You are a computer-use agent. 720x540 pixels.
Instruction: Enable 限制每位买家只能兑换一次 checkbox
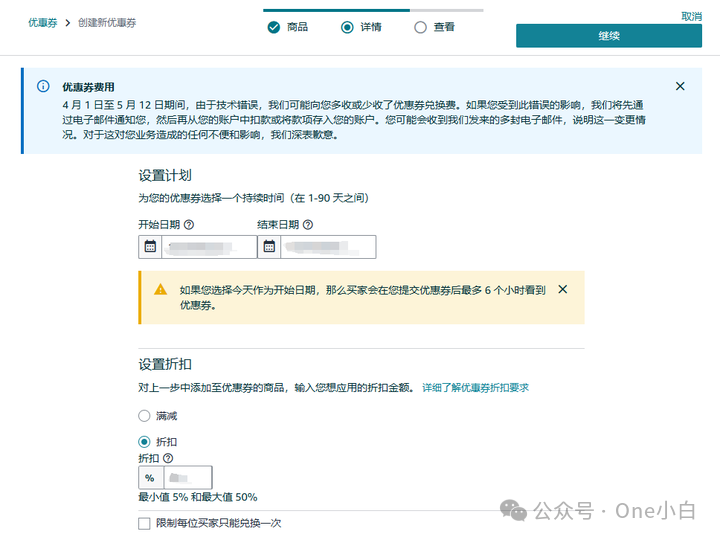[x=144, y=523]
